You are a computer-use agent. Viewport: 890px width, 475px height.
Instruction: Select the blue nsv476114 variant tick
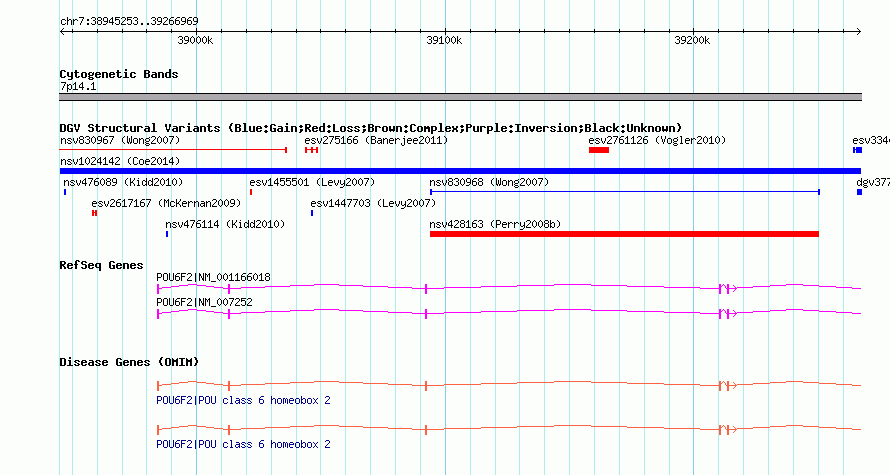pos(167,234)
